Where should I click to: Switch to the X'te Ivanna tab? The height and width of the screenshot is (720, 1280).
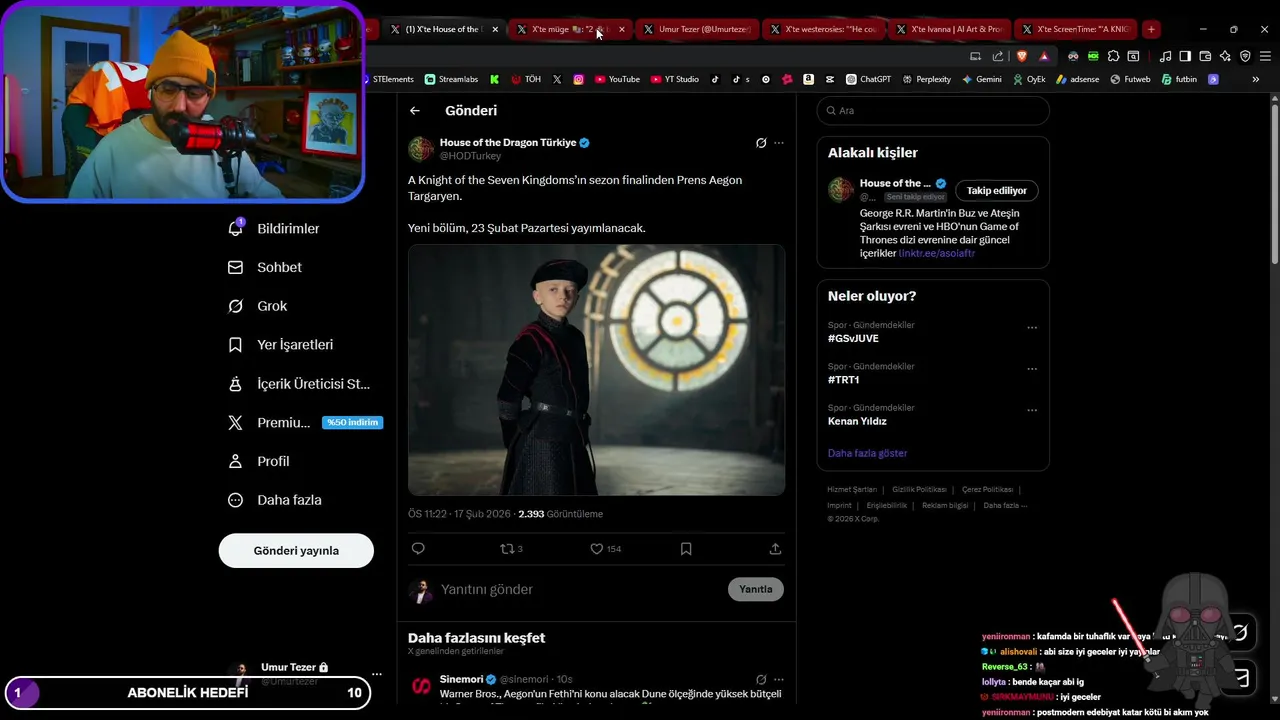pos(950,29)
